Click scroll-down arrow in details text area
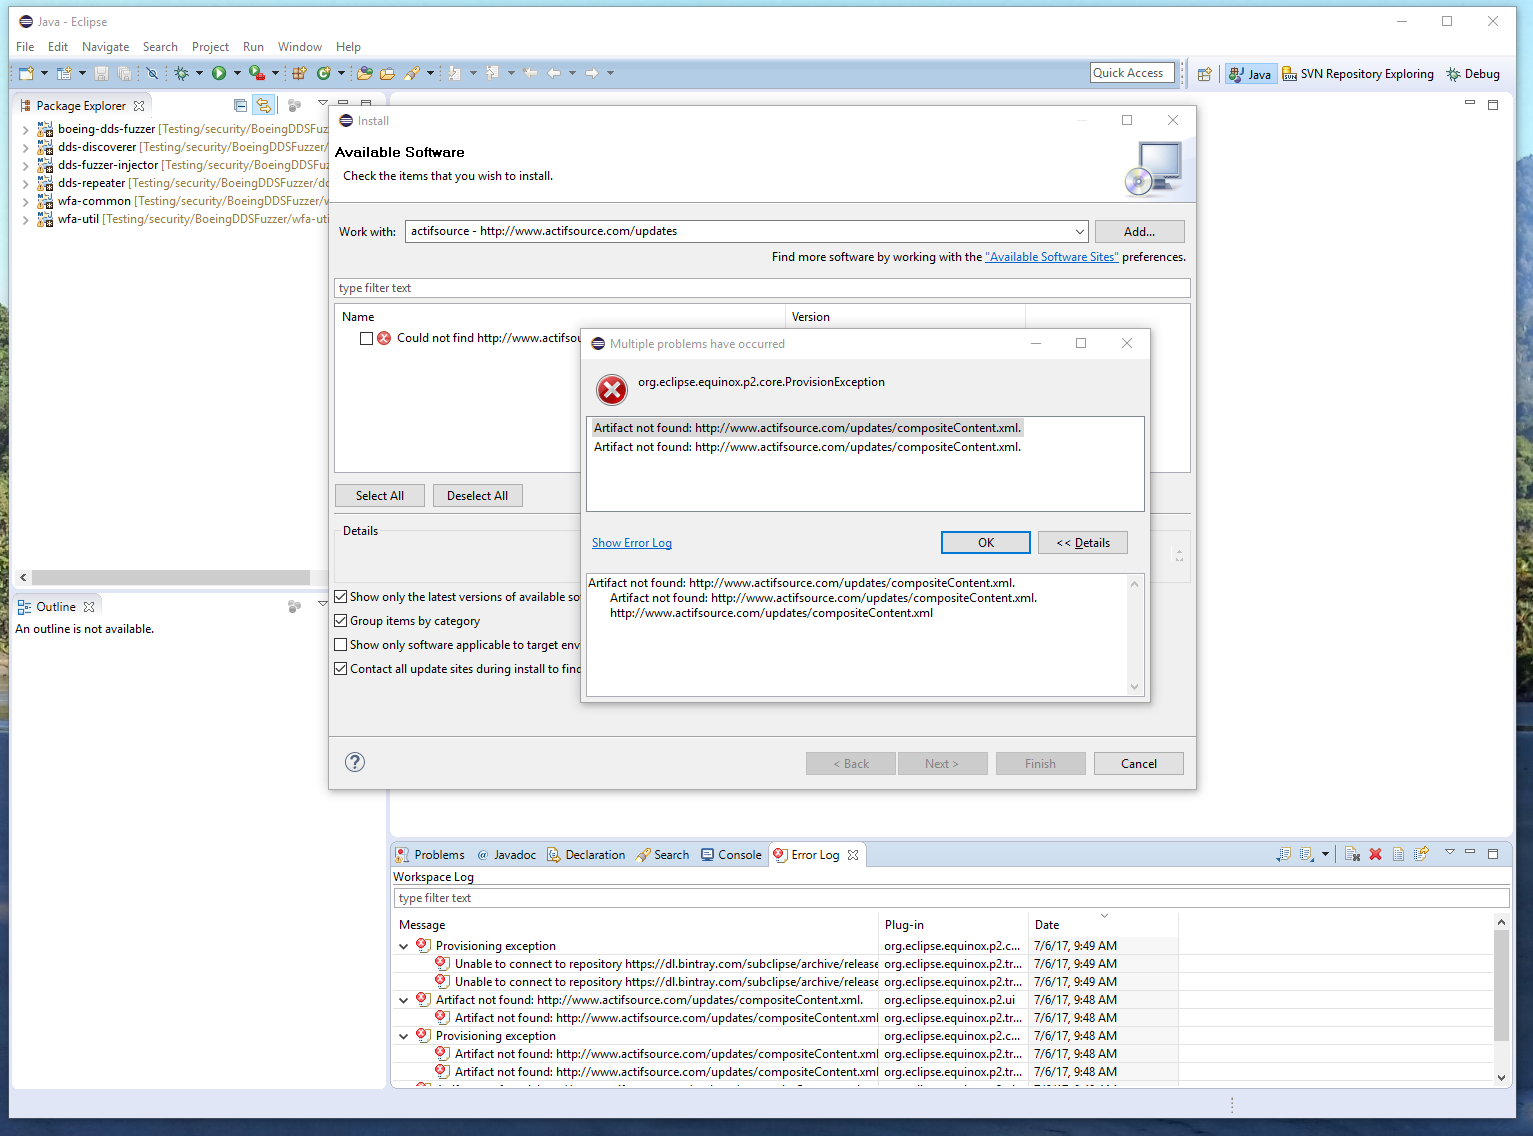This screenshot has width=1533, height=1136. coord(1134,687)
